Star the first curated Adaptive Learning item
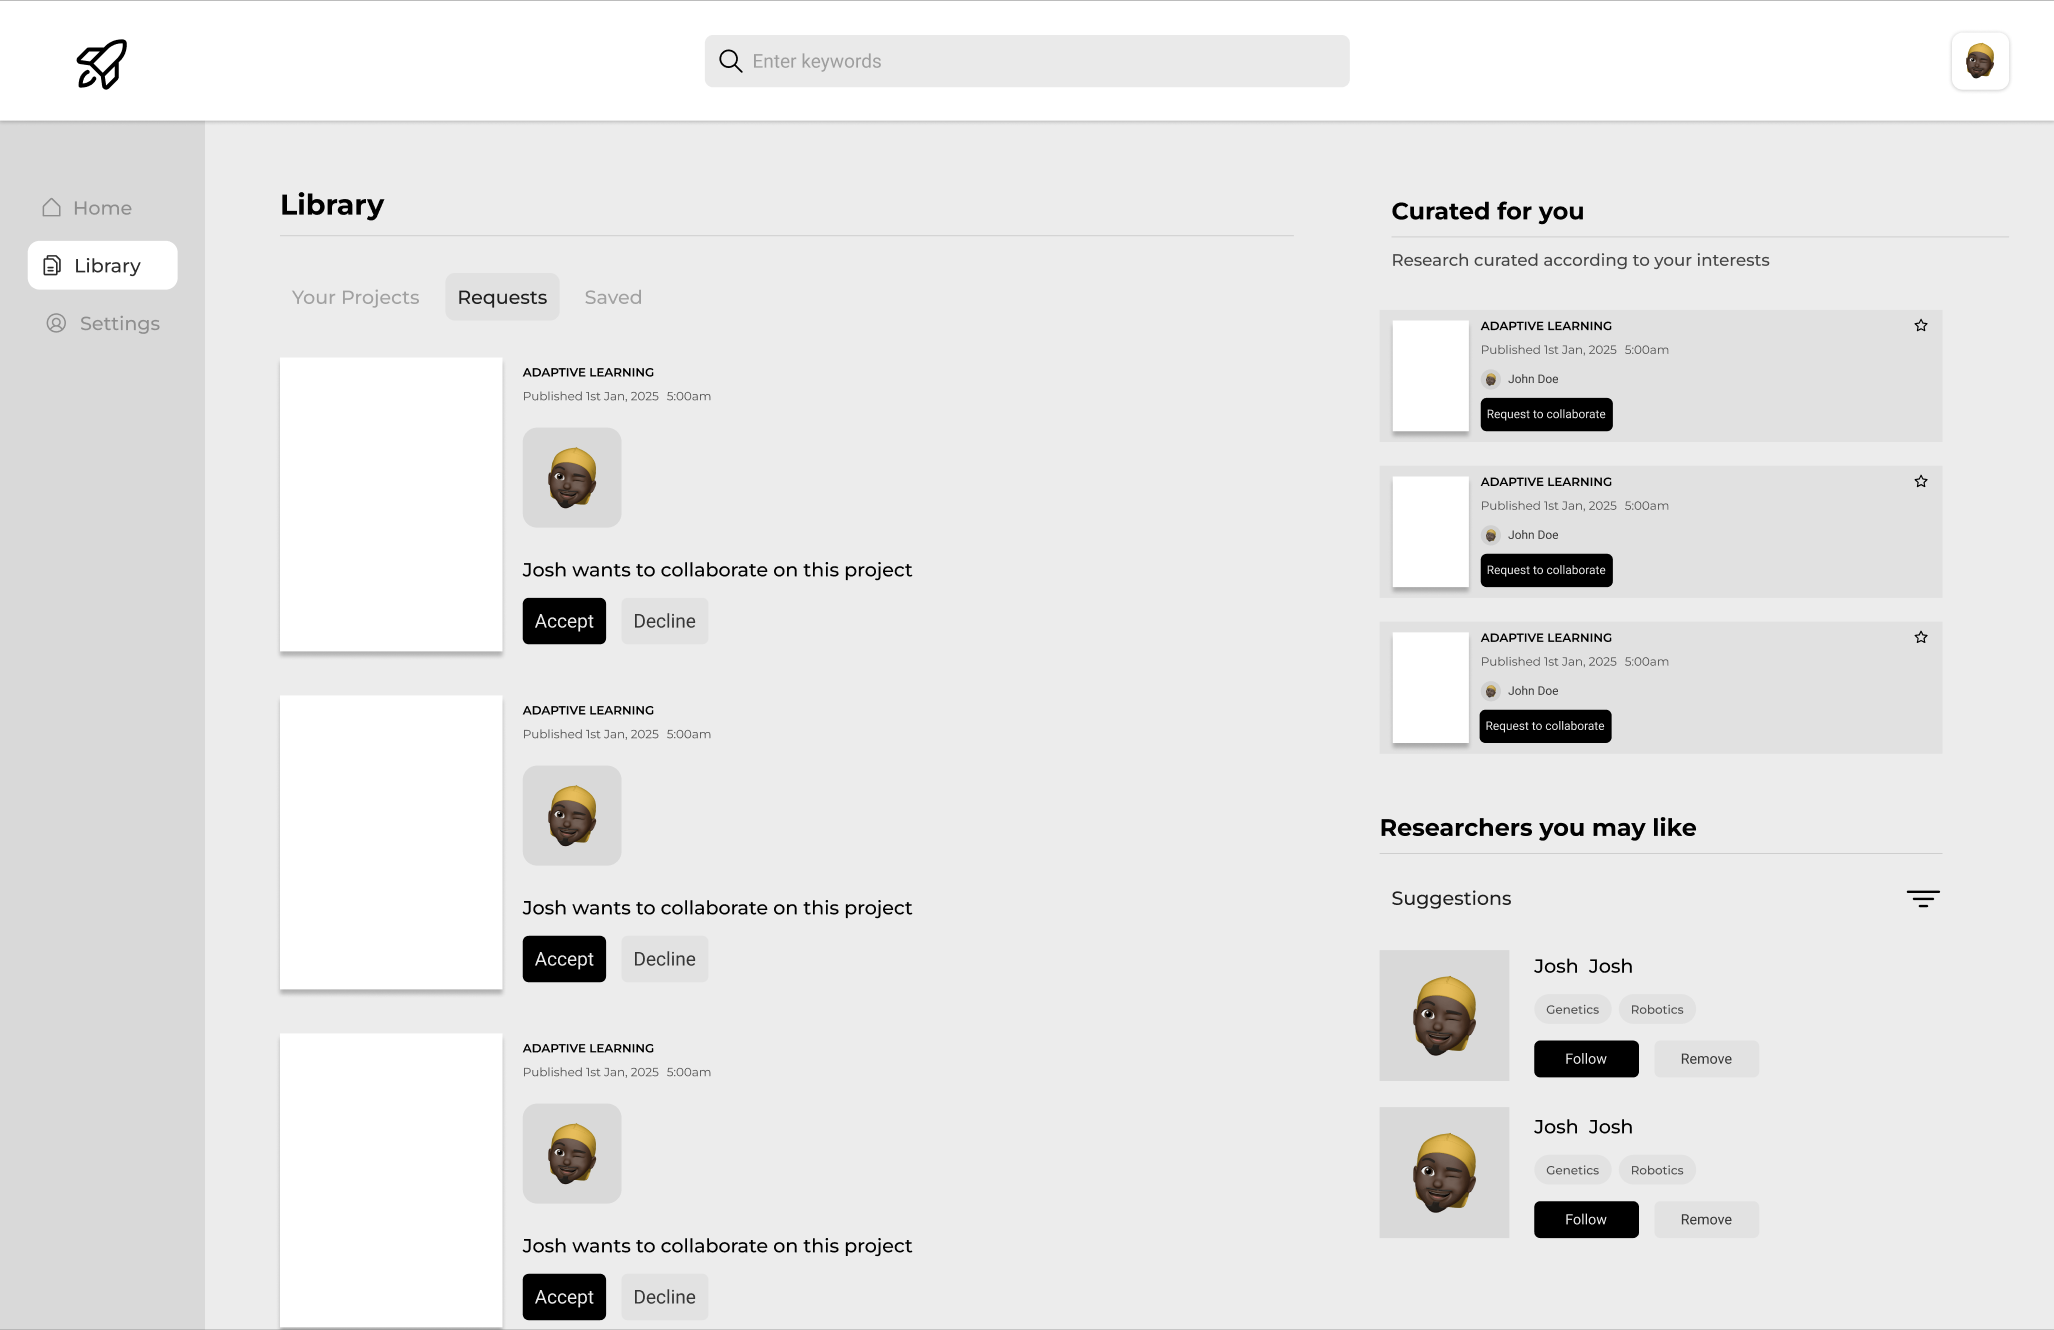Image resolution: width=2054 pixels, height=1330 pixels. click(x=1920, y=326)
